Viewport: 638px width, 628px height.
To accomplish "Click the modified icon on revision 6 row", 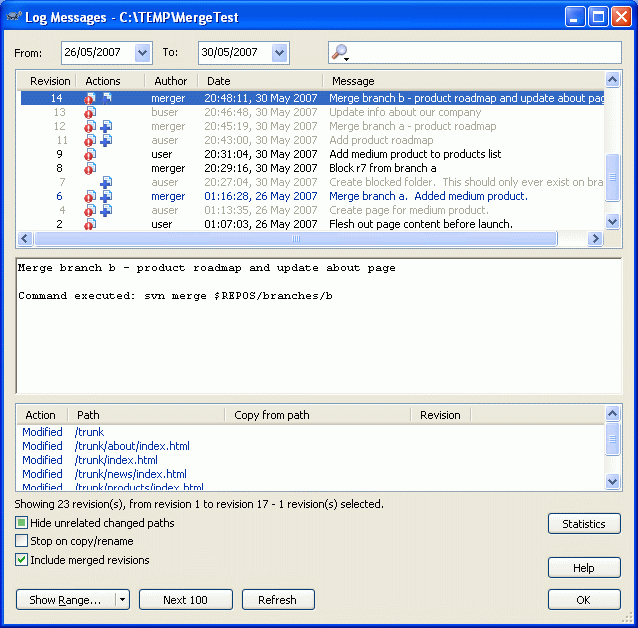I will pos(90,196).
